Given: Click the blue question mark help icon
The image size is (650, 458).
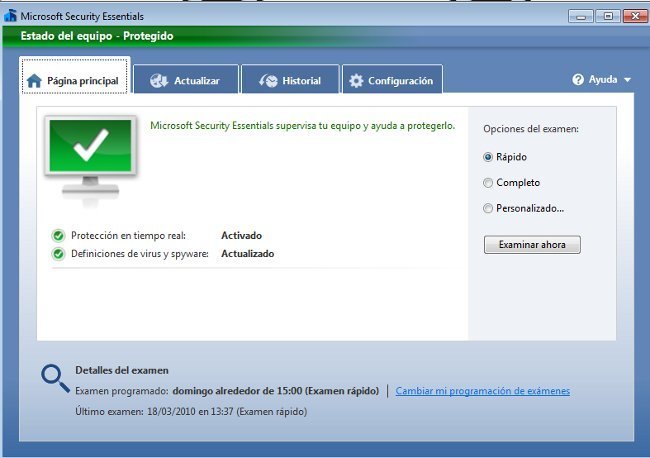Looking at the screenshot, I should pos(578,80).
